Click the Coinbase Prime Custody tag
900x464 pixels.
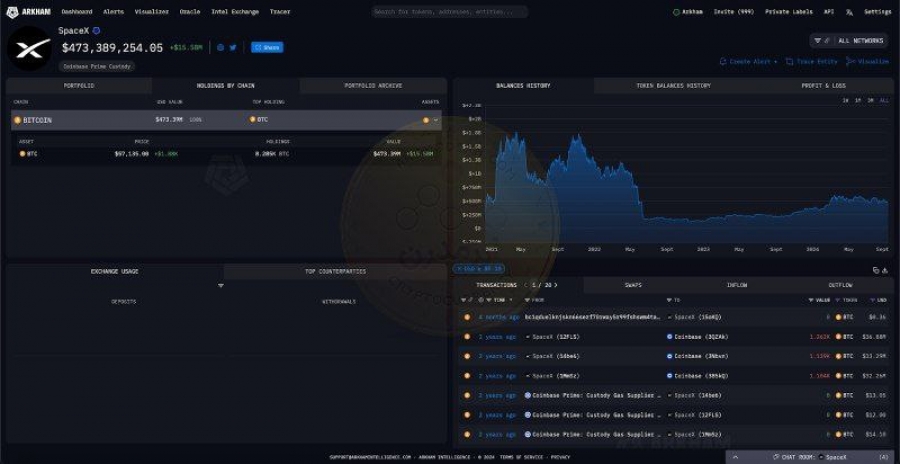tap(96, 67)
